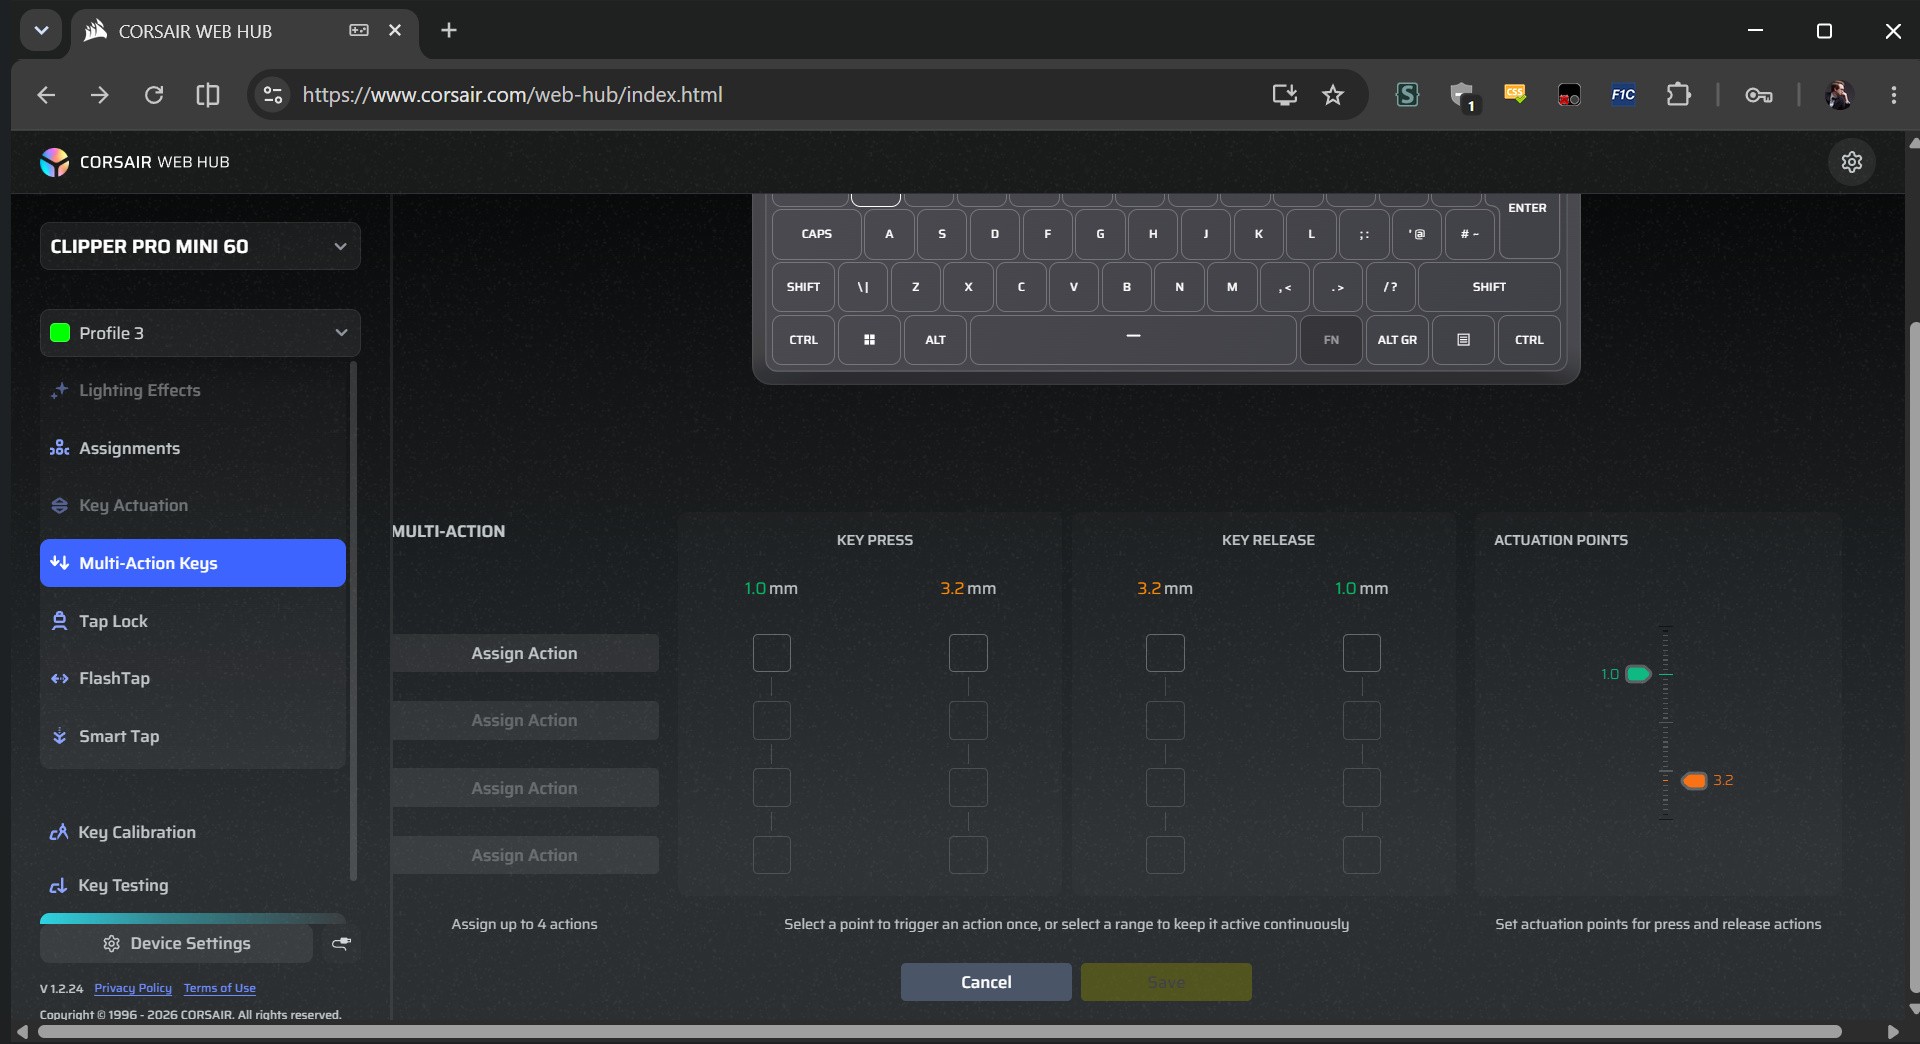Image resolution: width=1920 pixels, height=1044 pixels.
Task: Expand the CLIPPER PRO MINI 60 device dropdown
Action: click(x=200, y=246)
